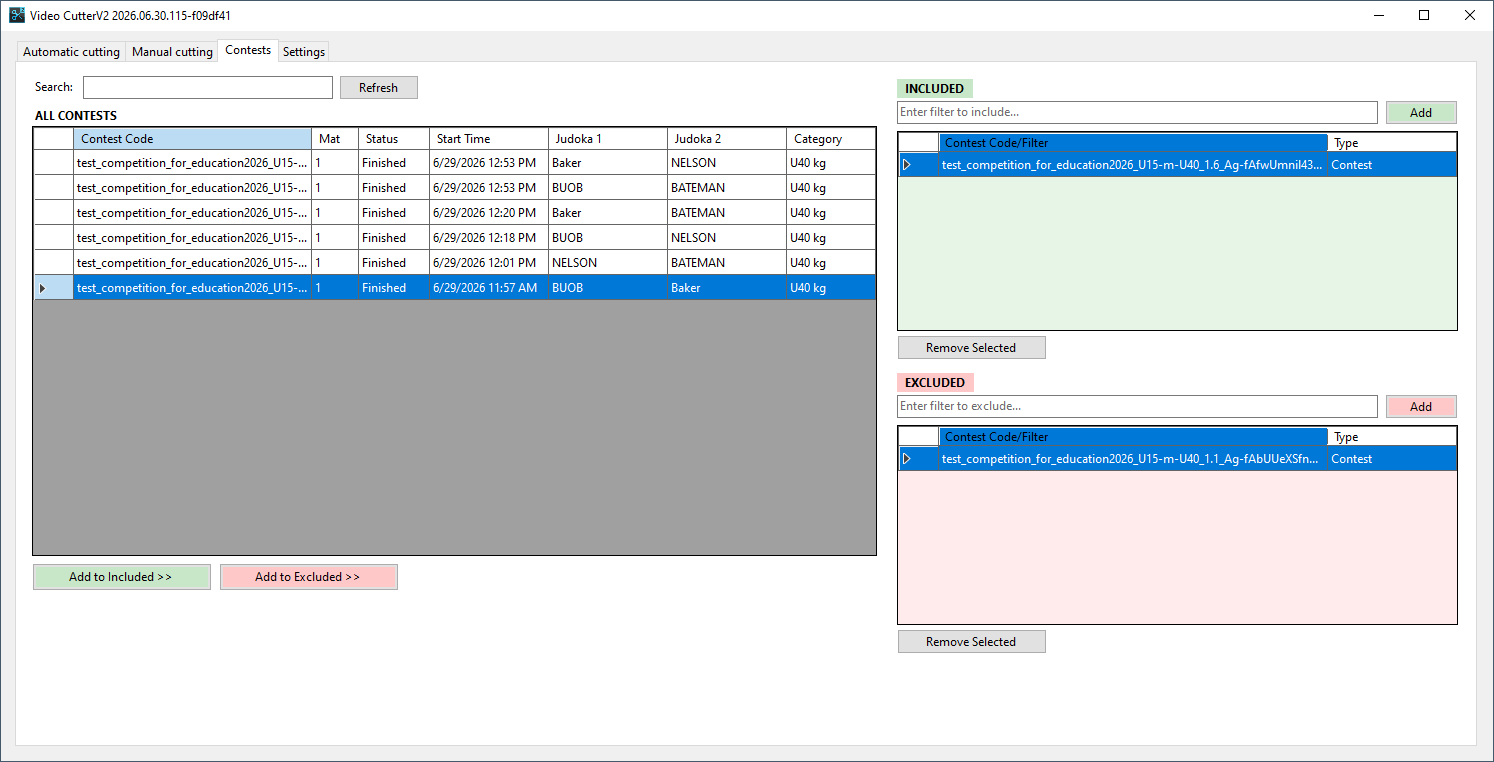Open the Settings tab
The height and width of the screenshot is (762, 1494).
click(304, 52)
